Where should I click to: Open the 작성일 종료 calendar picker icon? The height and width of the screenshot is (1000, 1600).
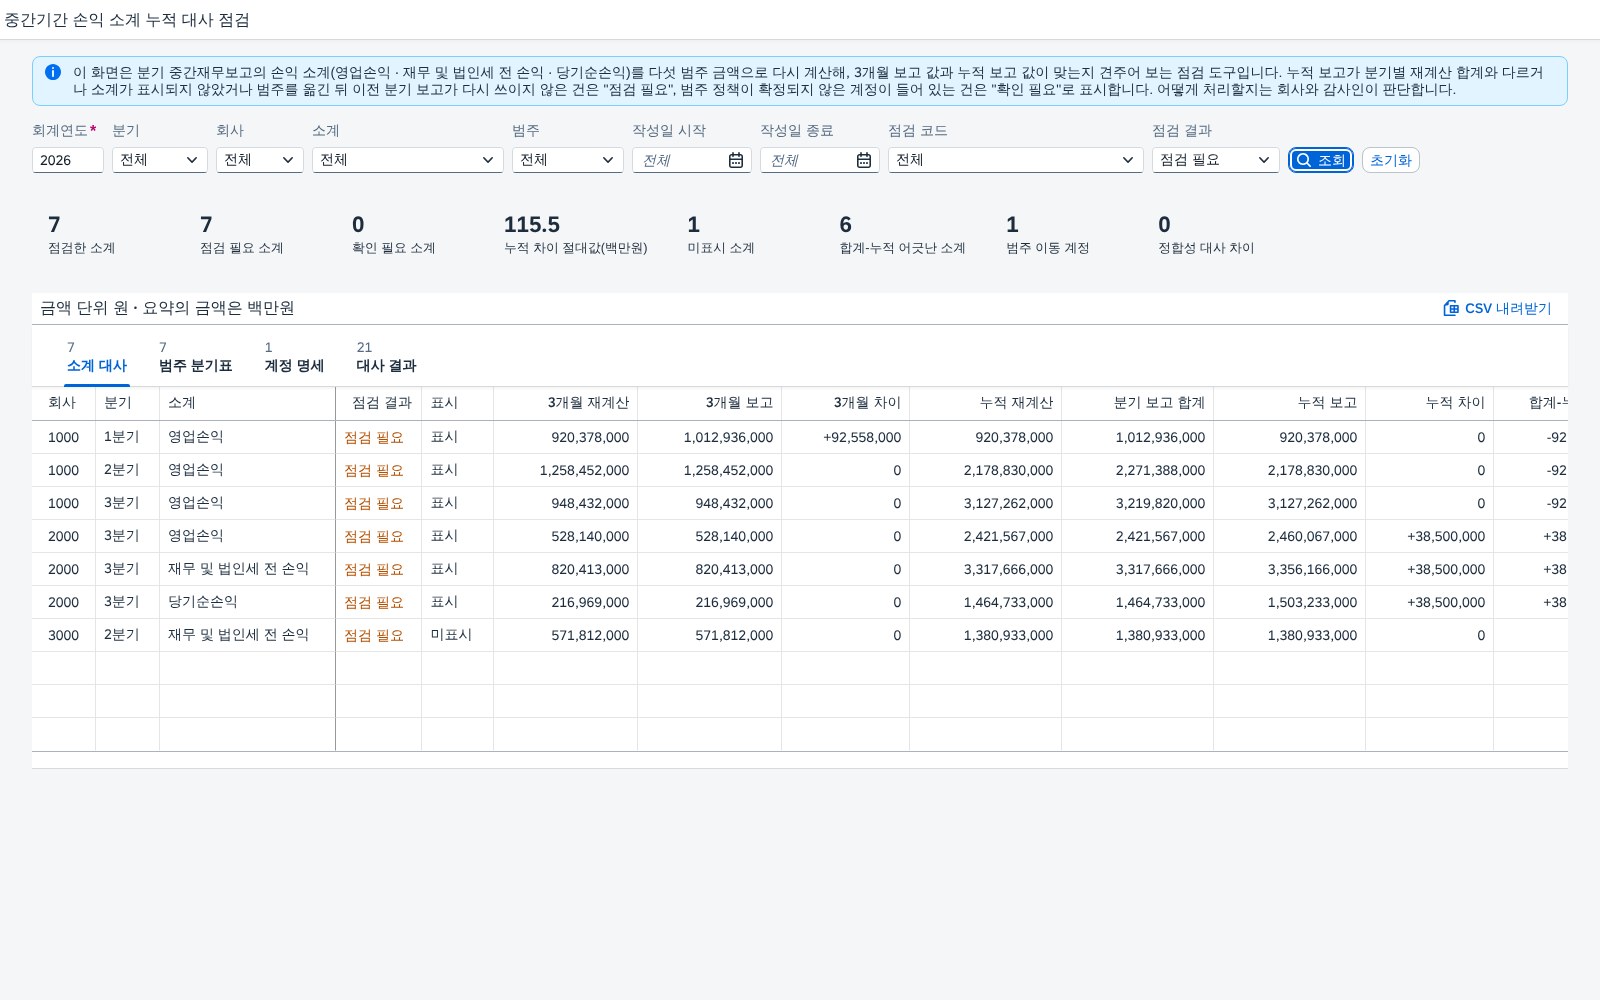tap(864, 160)
